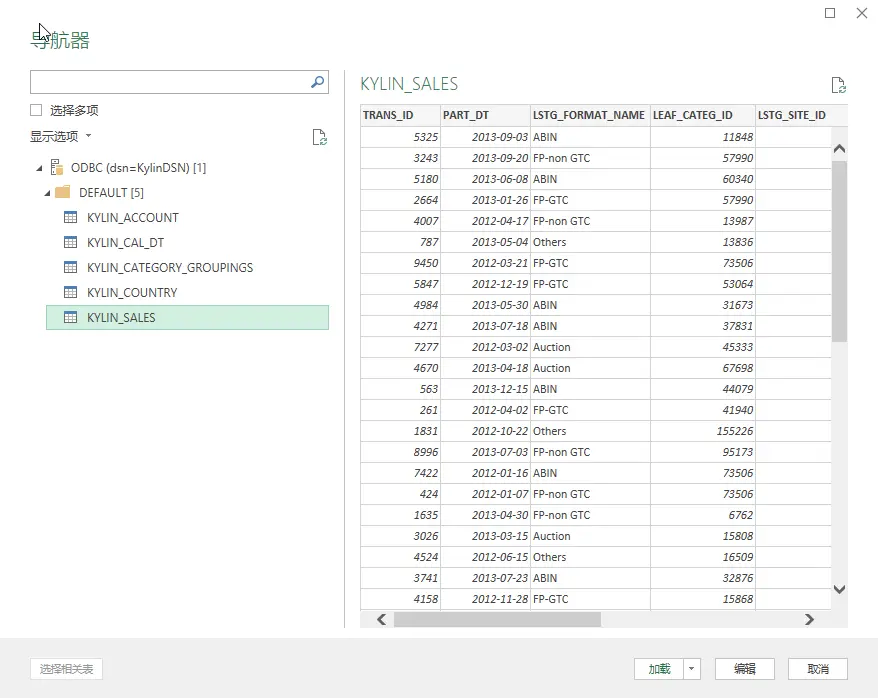Maximize the navigator dialog window
Viewport: 878px width, 698px height.
[830, 13]
